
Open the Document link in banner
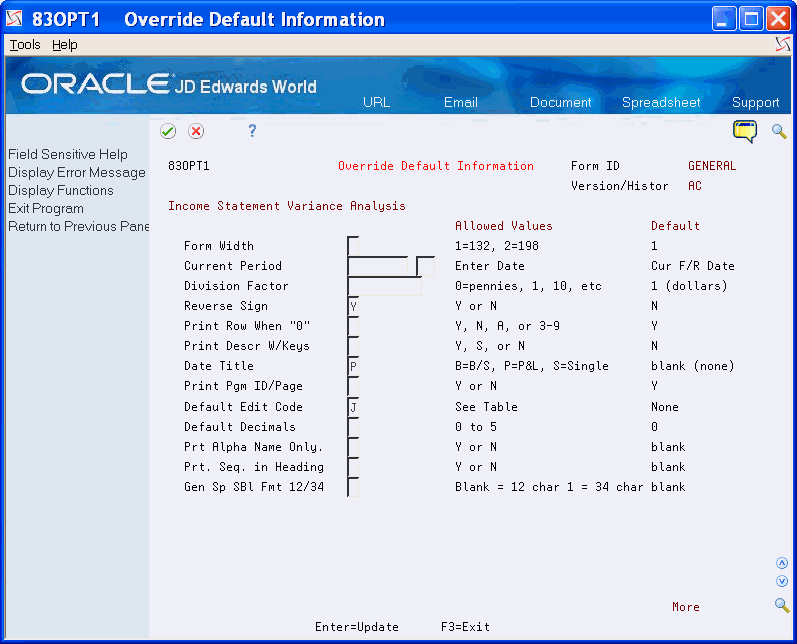[561, 102]
